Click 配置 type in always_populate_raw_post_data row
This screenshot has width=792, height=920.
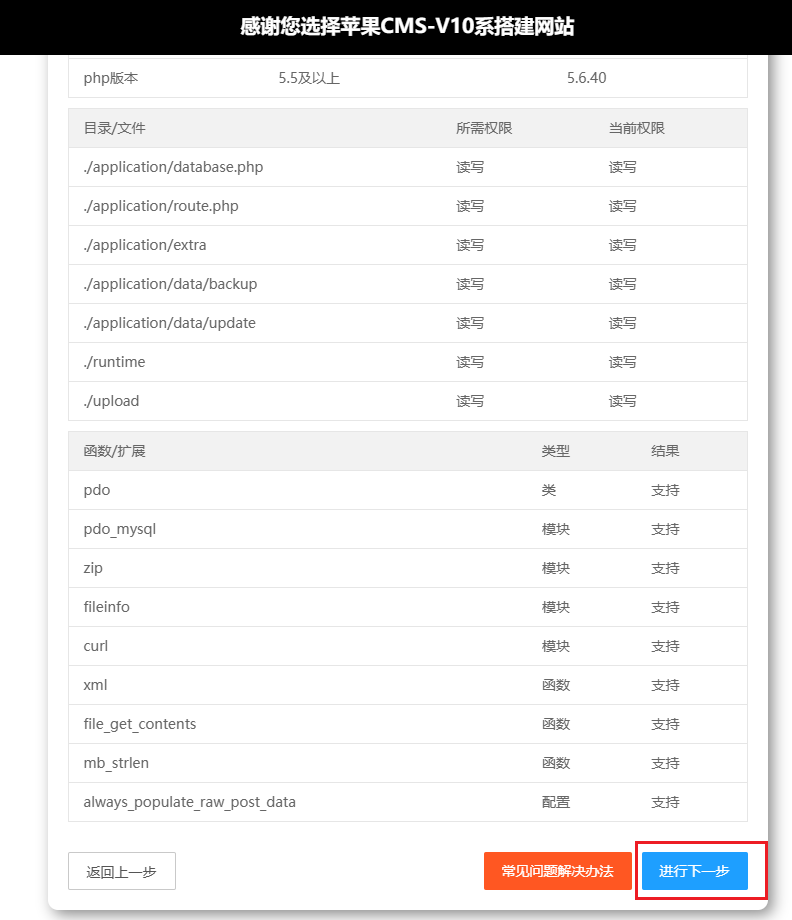[x=556, y=802]
